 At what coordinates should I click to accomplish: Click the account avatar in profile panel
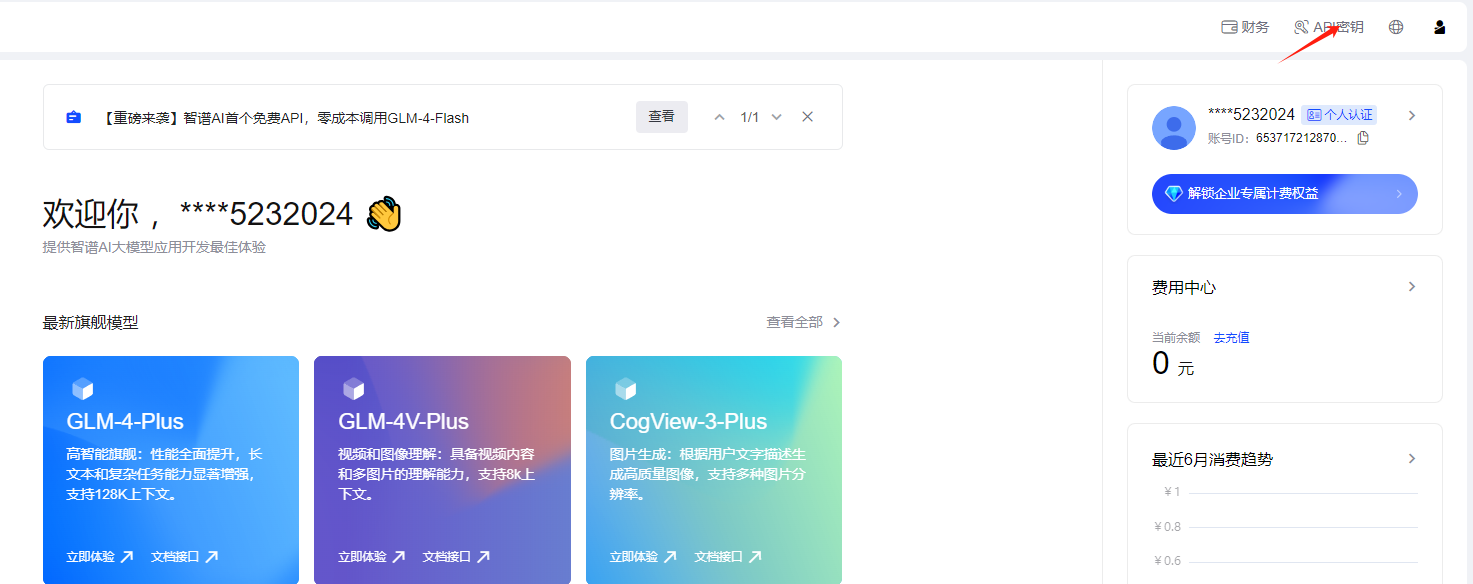click(1174, 128)
